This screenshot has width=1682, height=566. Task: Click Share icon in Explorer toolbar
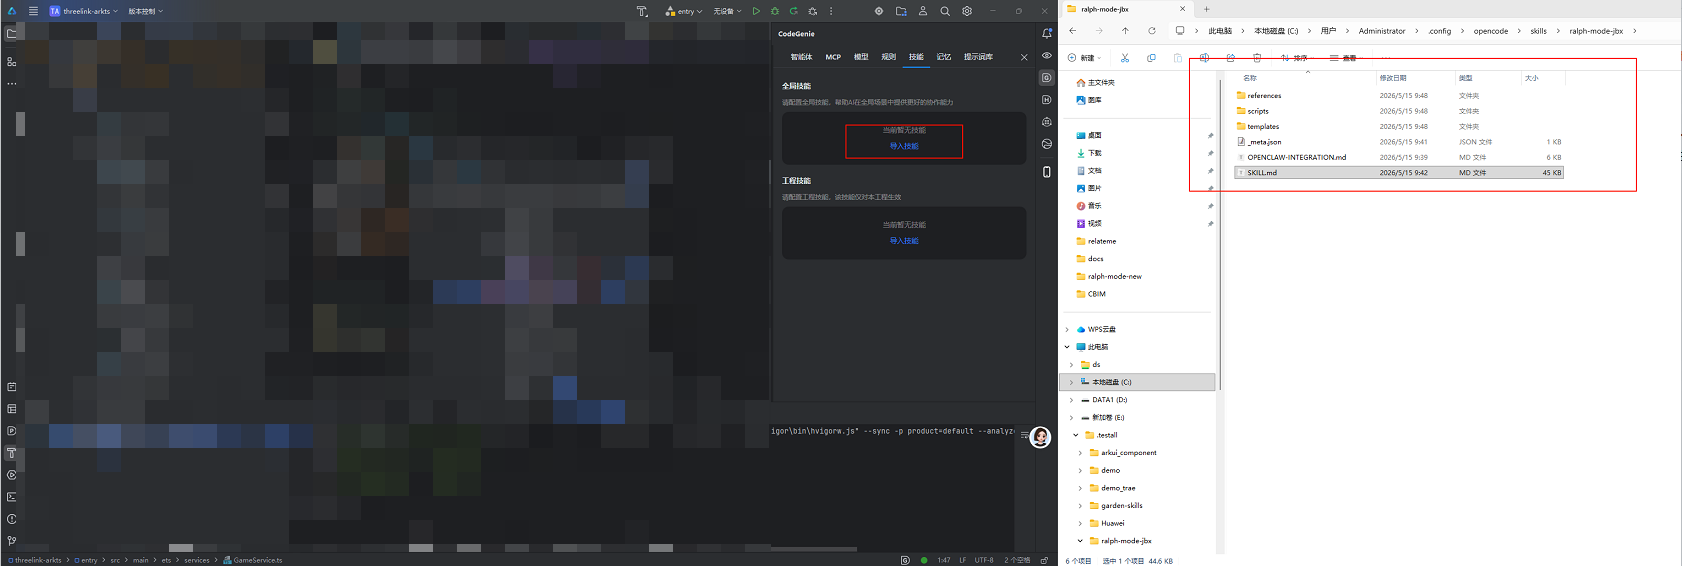pos(1231,58)
